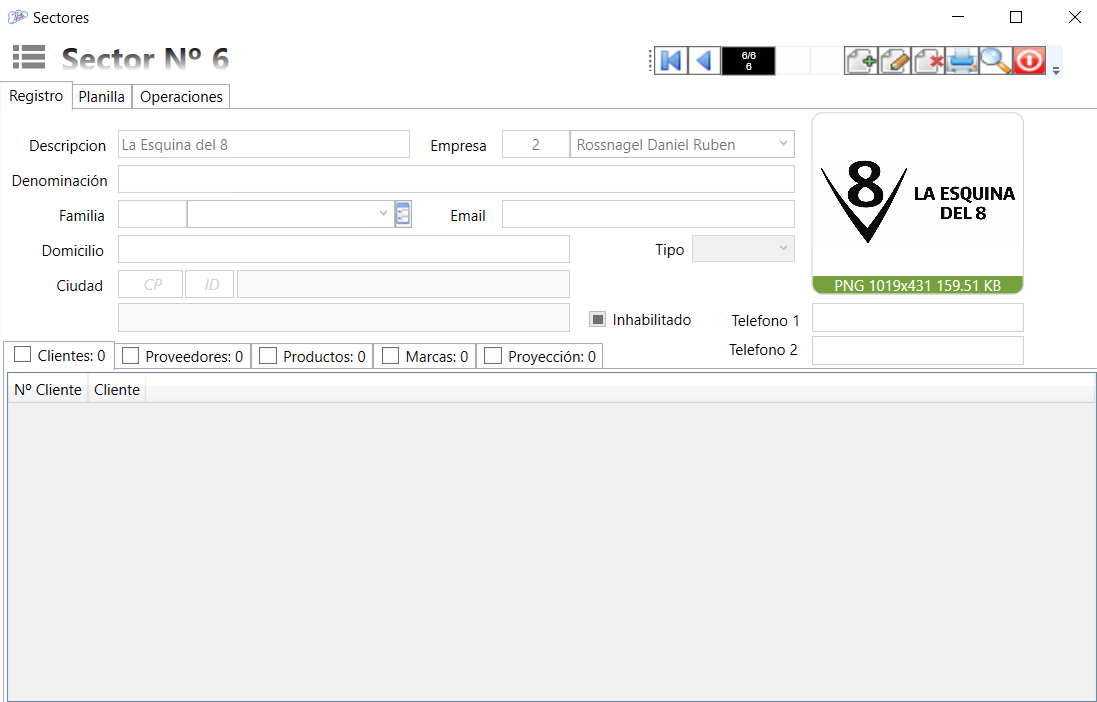Image resolution: width=1097 pixels, height=702 pixels.
Task: Click the Sector Nº 6 heading
Action: coord(145,58)
